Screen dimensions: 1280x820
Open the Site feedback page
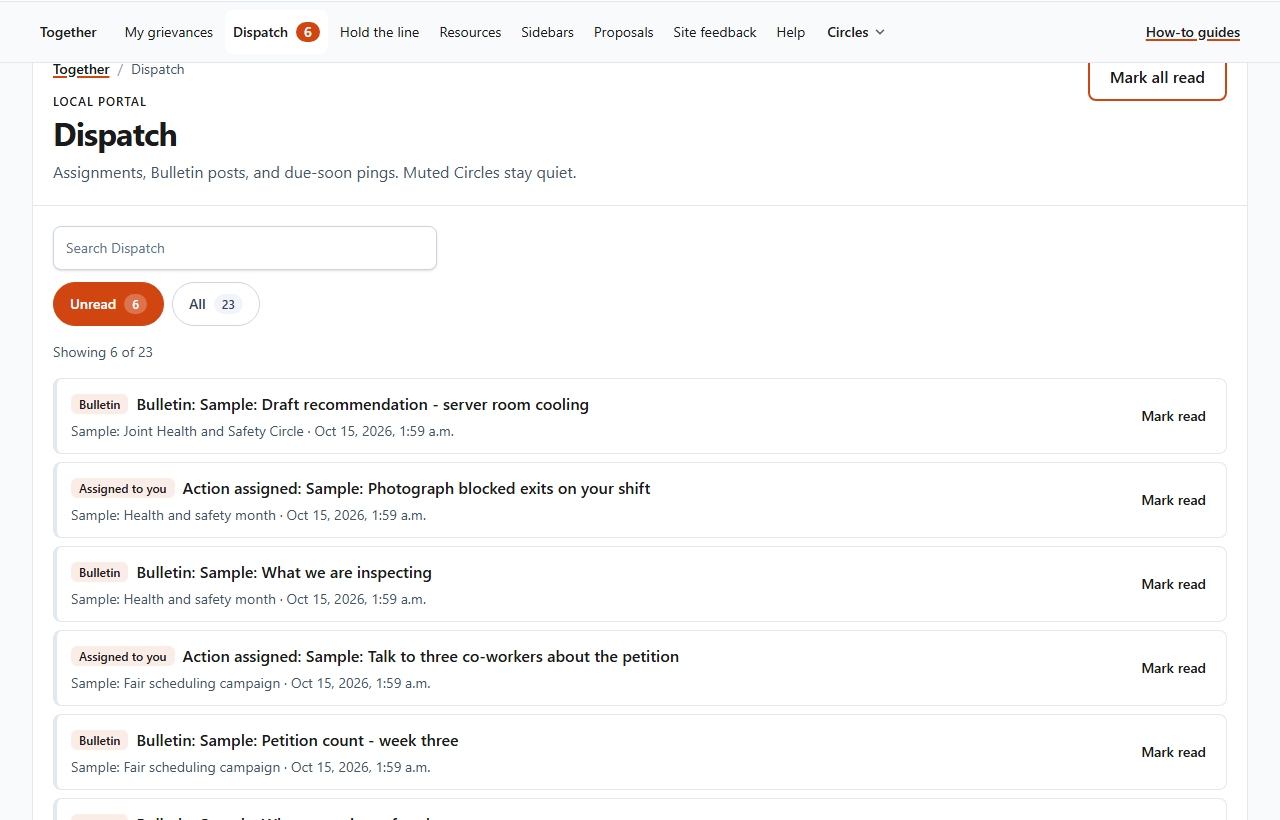(715, 32)
